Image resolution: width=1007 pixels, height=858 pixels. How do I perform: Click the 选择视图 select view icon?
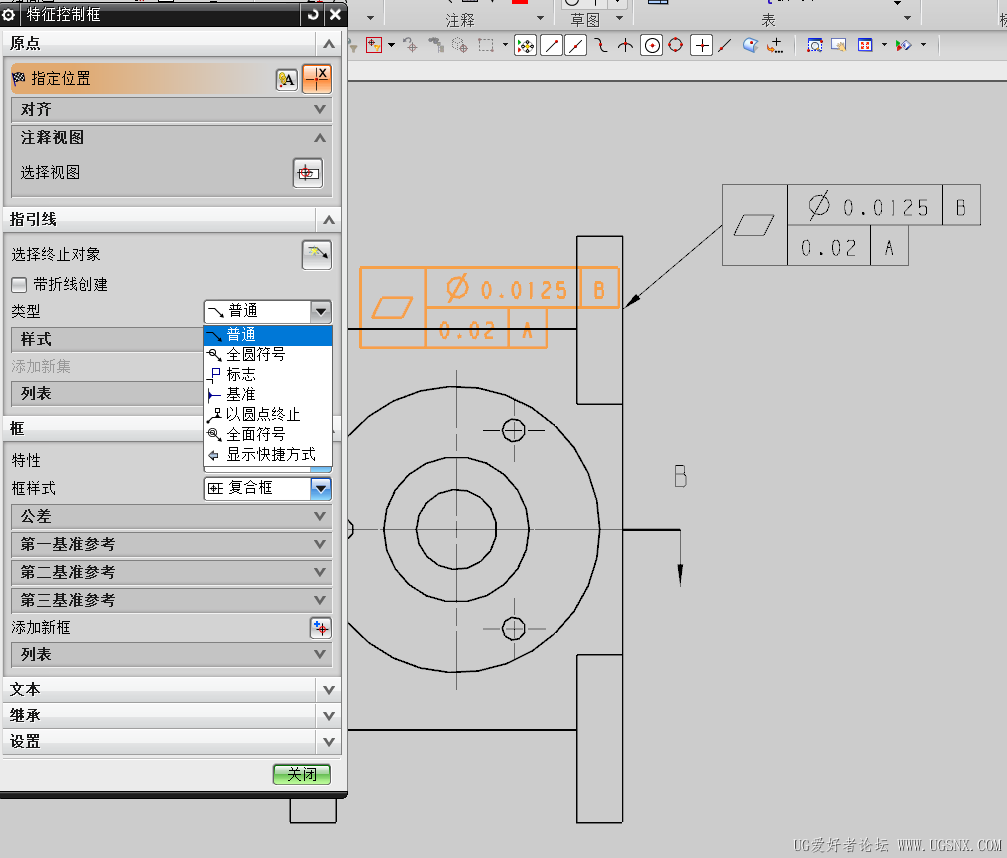308,173
